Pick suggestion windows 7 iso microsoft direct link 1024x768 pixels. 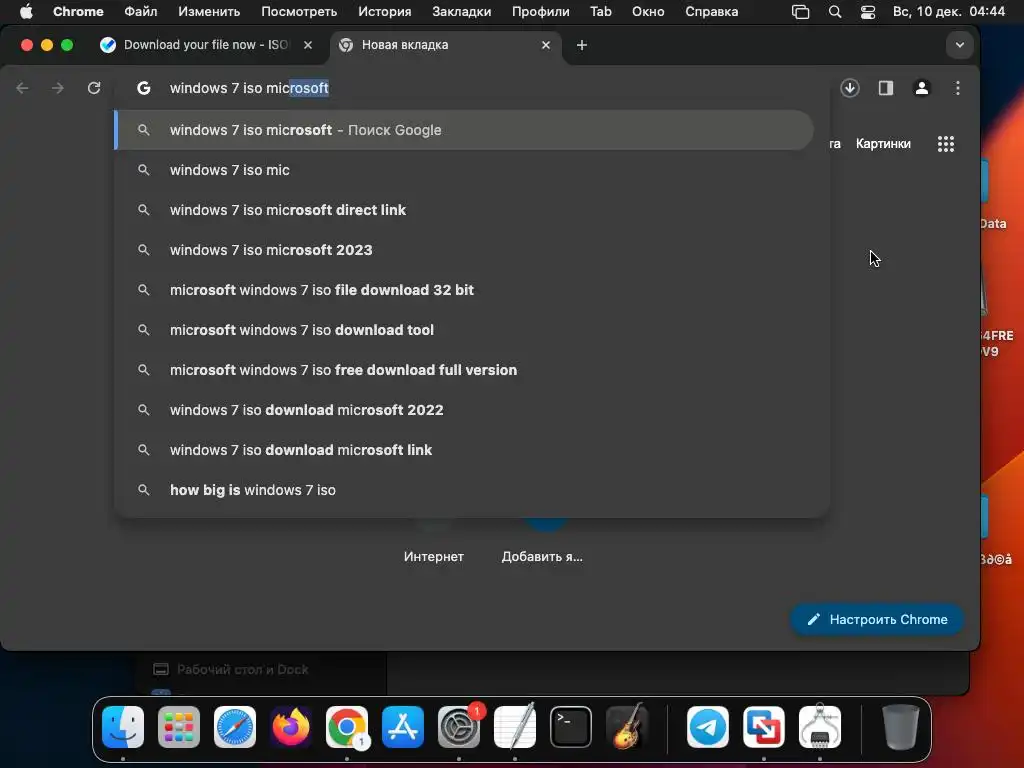(x=464, y=210)
